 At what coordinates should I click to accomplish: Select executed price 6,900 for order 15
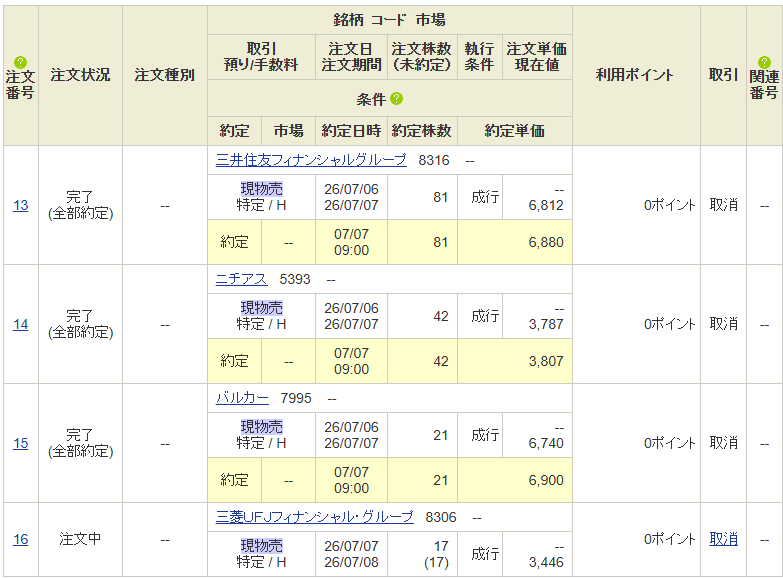coord(546,480)
